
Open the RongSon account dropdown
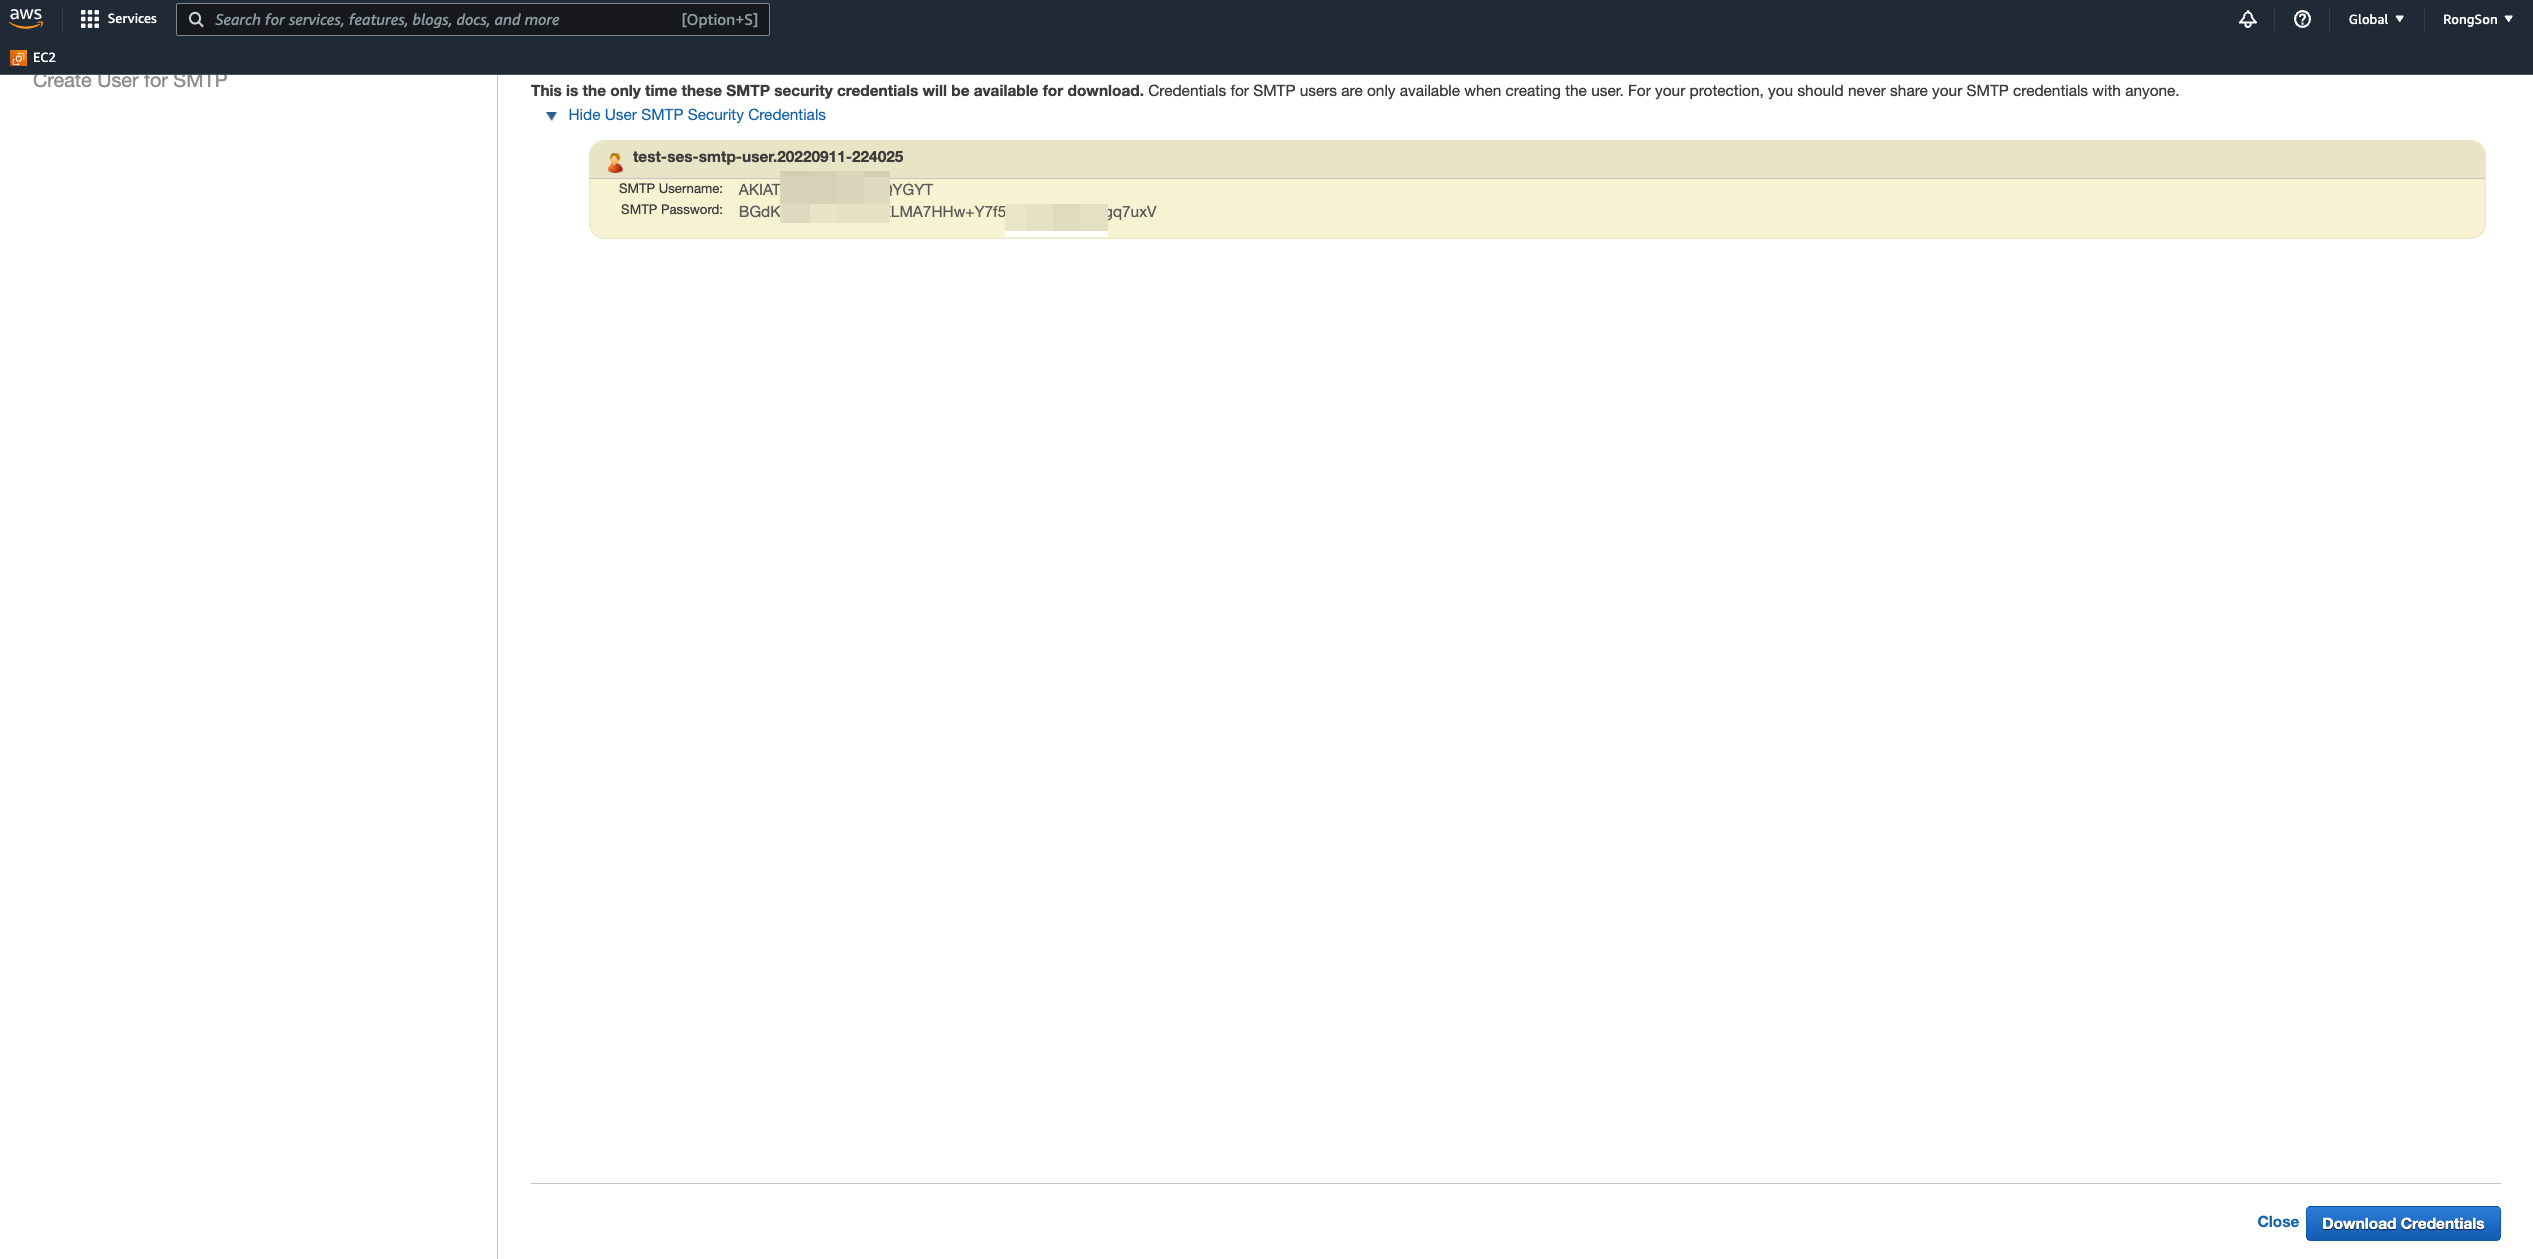(x=2476, y=19)
